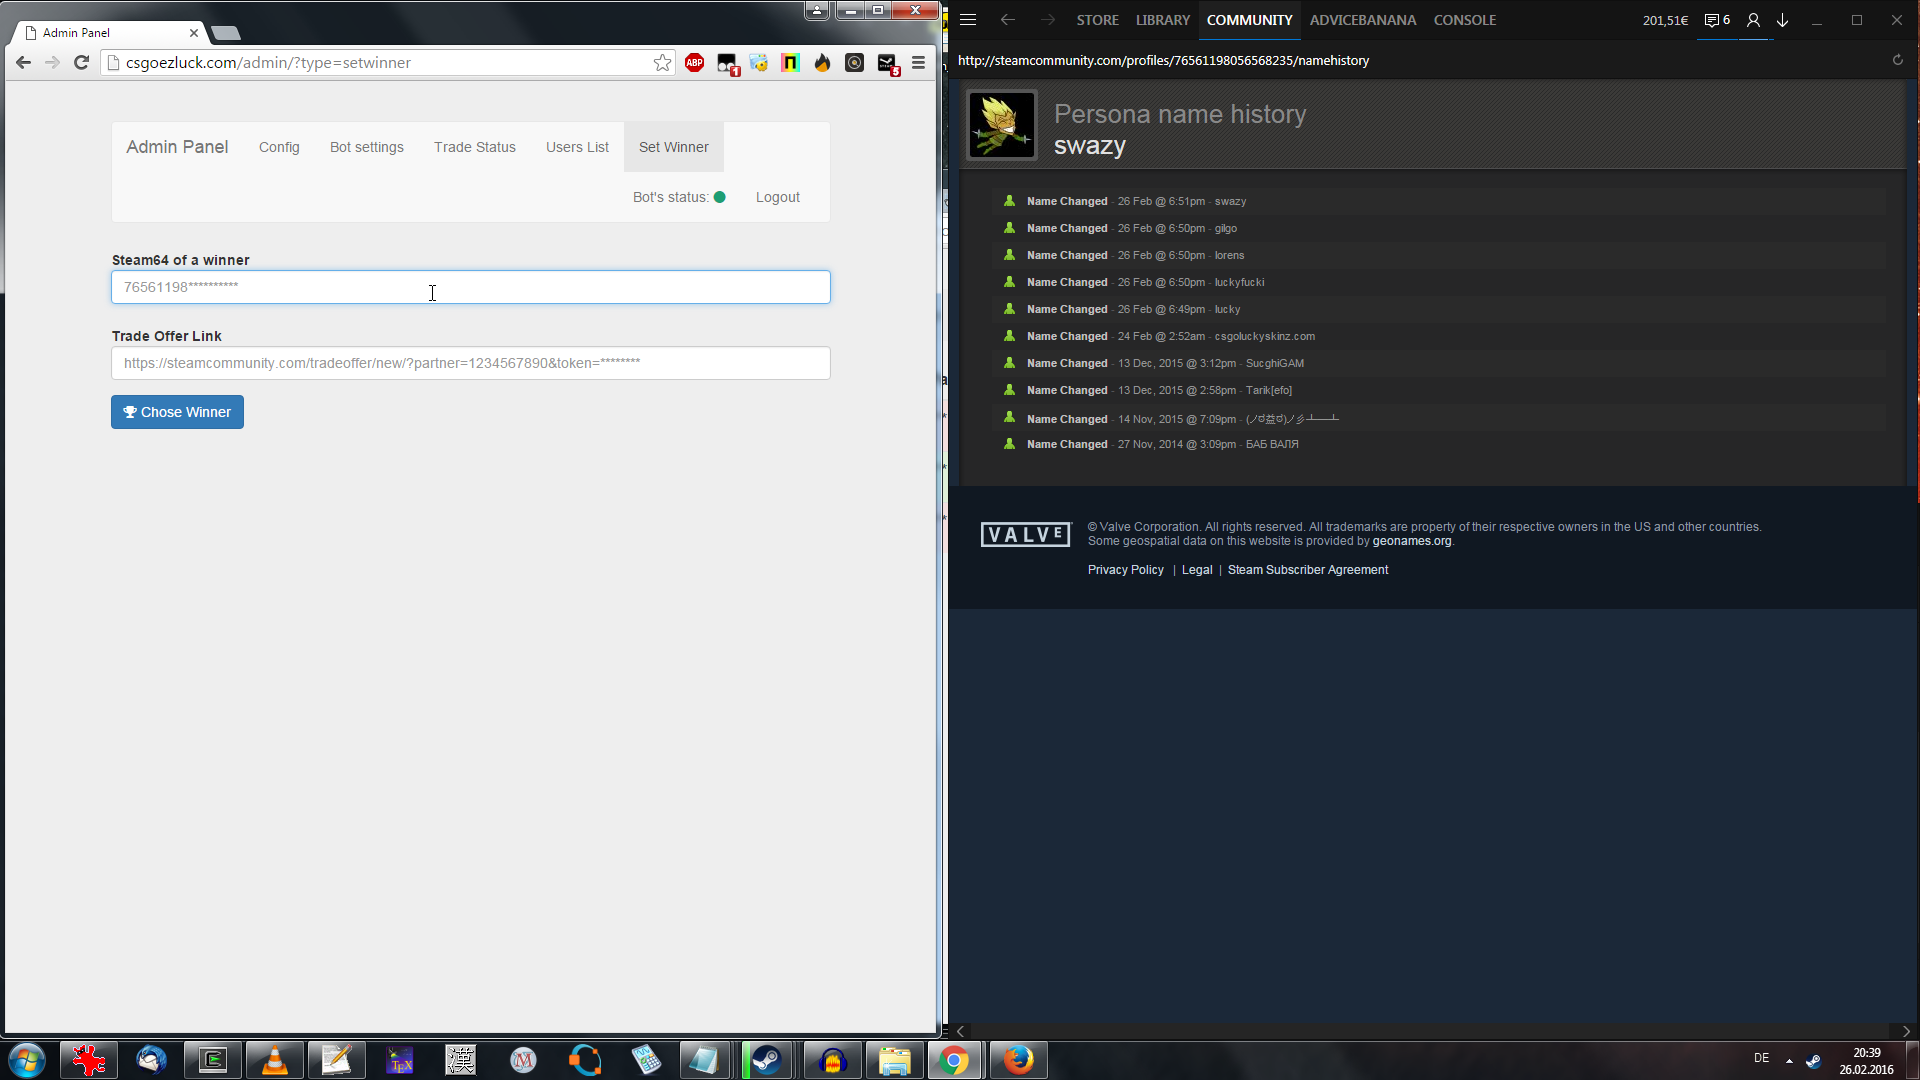
Task: Open the Steam STORE menu
Action: [1097, 20]
